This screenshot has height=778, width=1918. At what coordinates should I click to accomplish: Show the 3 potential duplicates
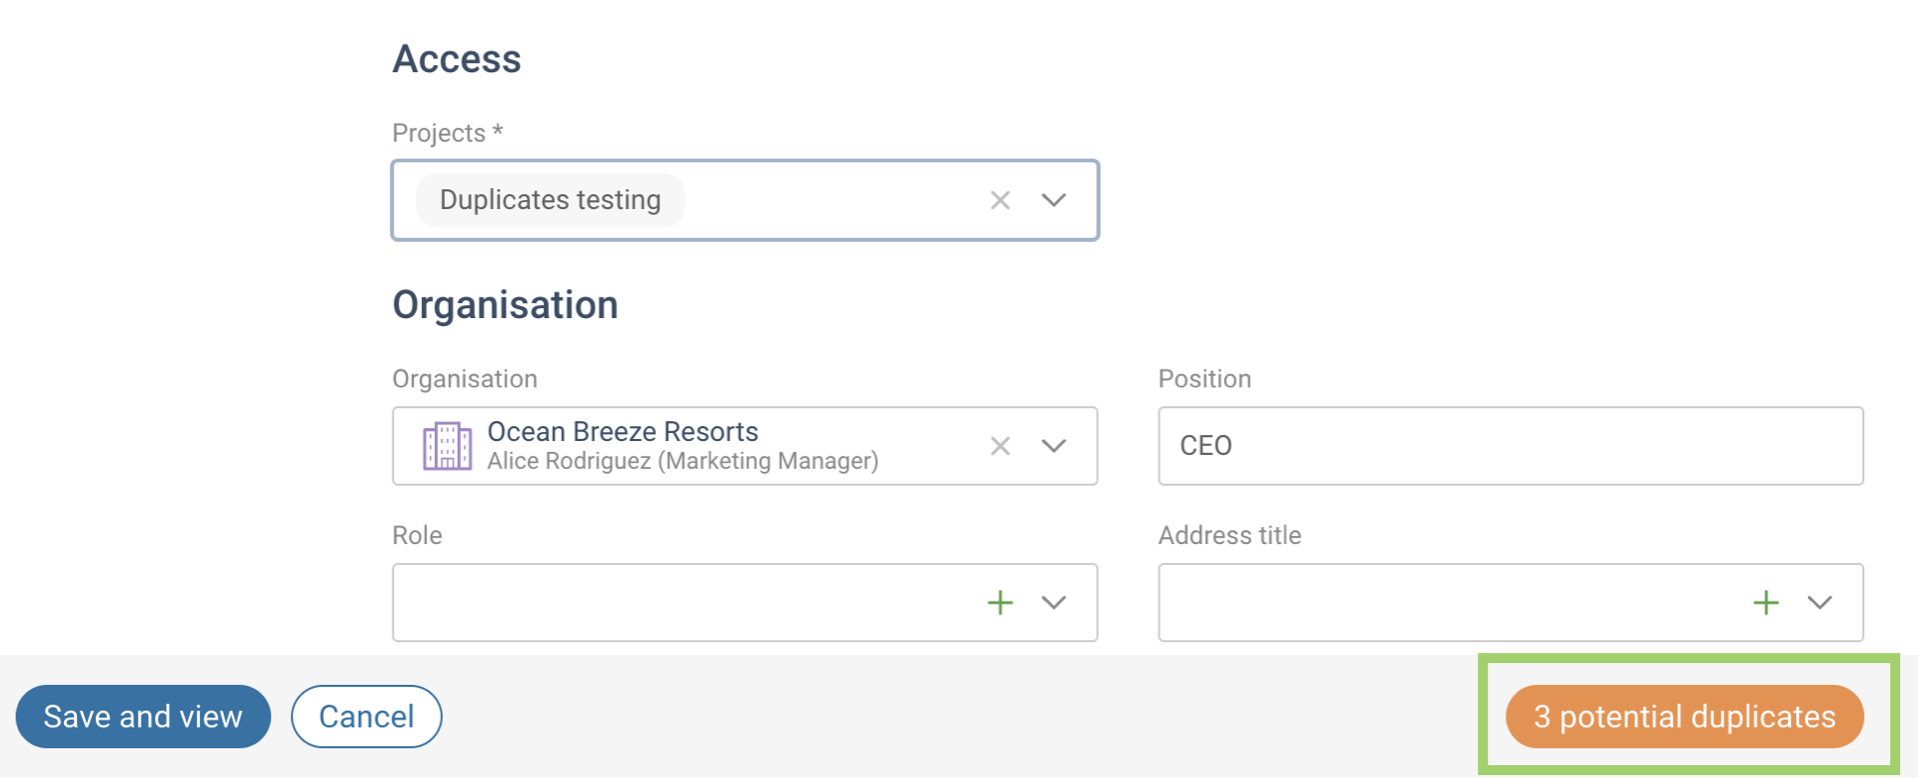pyautogui.click(x=1684, y=716)
